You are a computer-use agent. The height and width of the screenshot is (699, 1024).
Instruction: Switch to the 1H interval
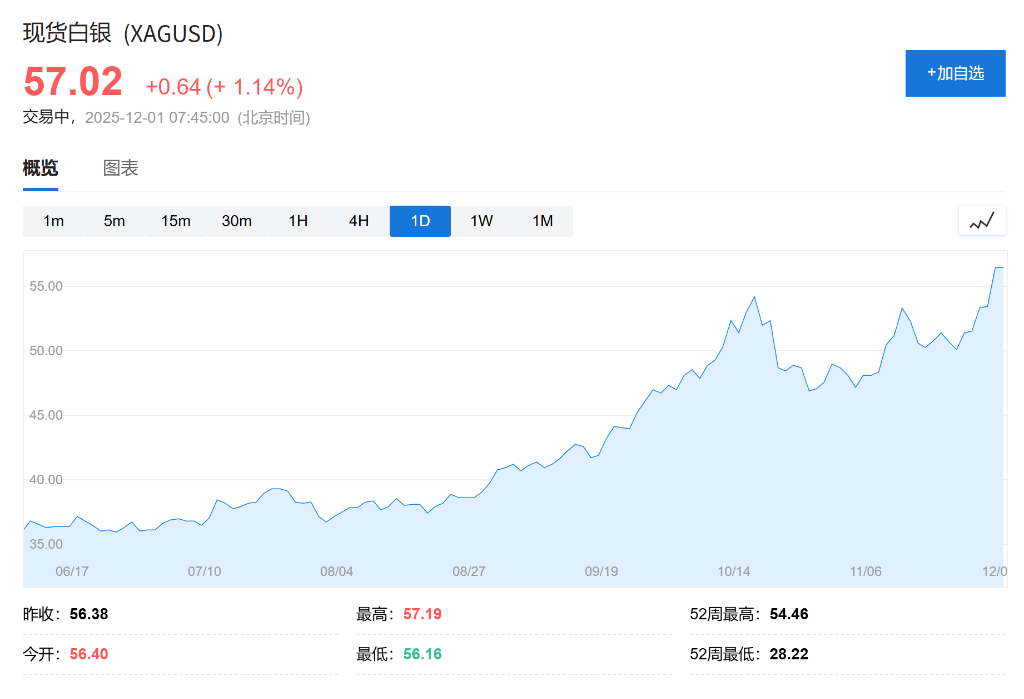click(x=297, y=221)
